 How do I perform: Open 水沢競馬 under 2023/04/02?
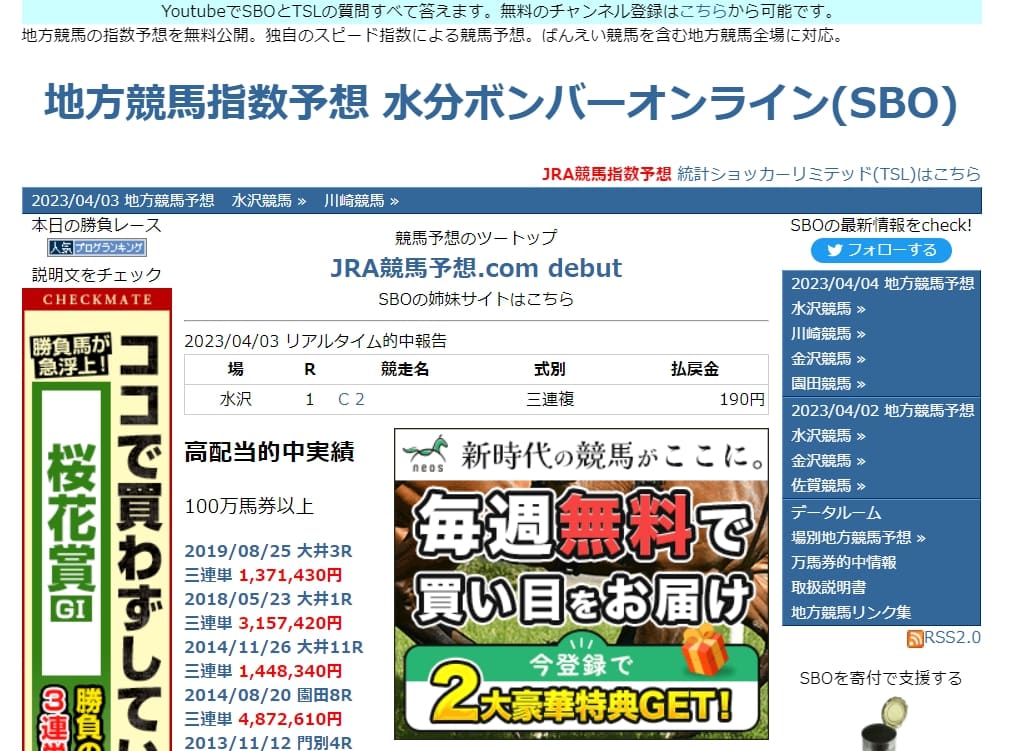tap(828, 435)
